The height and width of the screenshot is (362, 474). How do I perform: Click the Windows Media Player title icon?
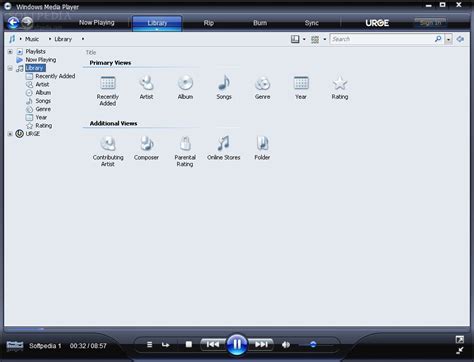pyautogui.click(x=8, y=6)
